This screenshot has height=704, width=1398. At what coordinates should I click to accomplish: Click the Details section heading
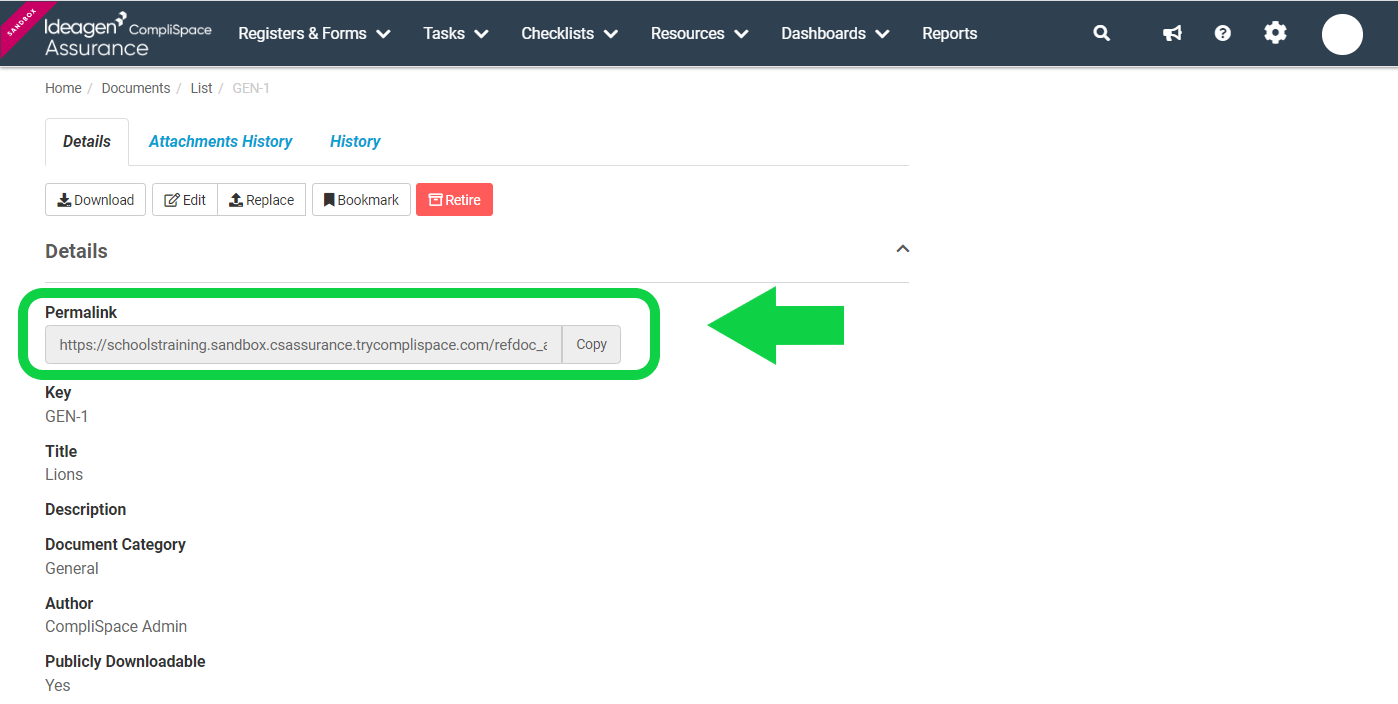(x=76, y=251)
